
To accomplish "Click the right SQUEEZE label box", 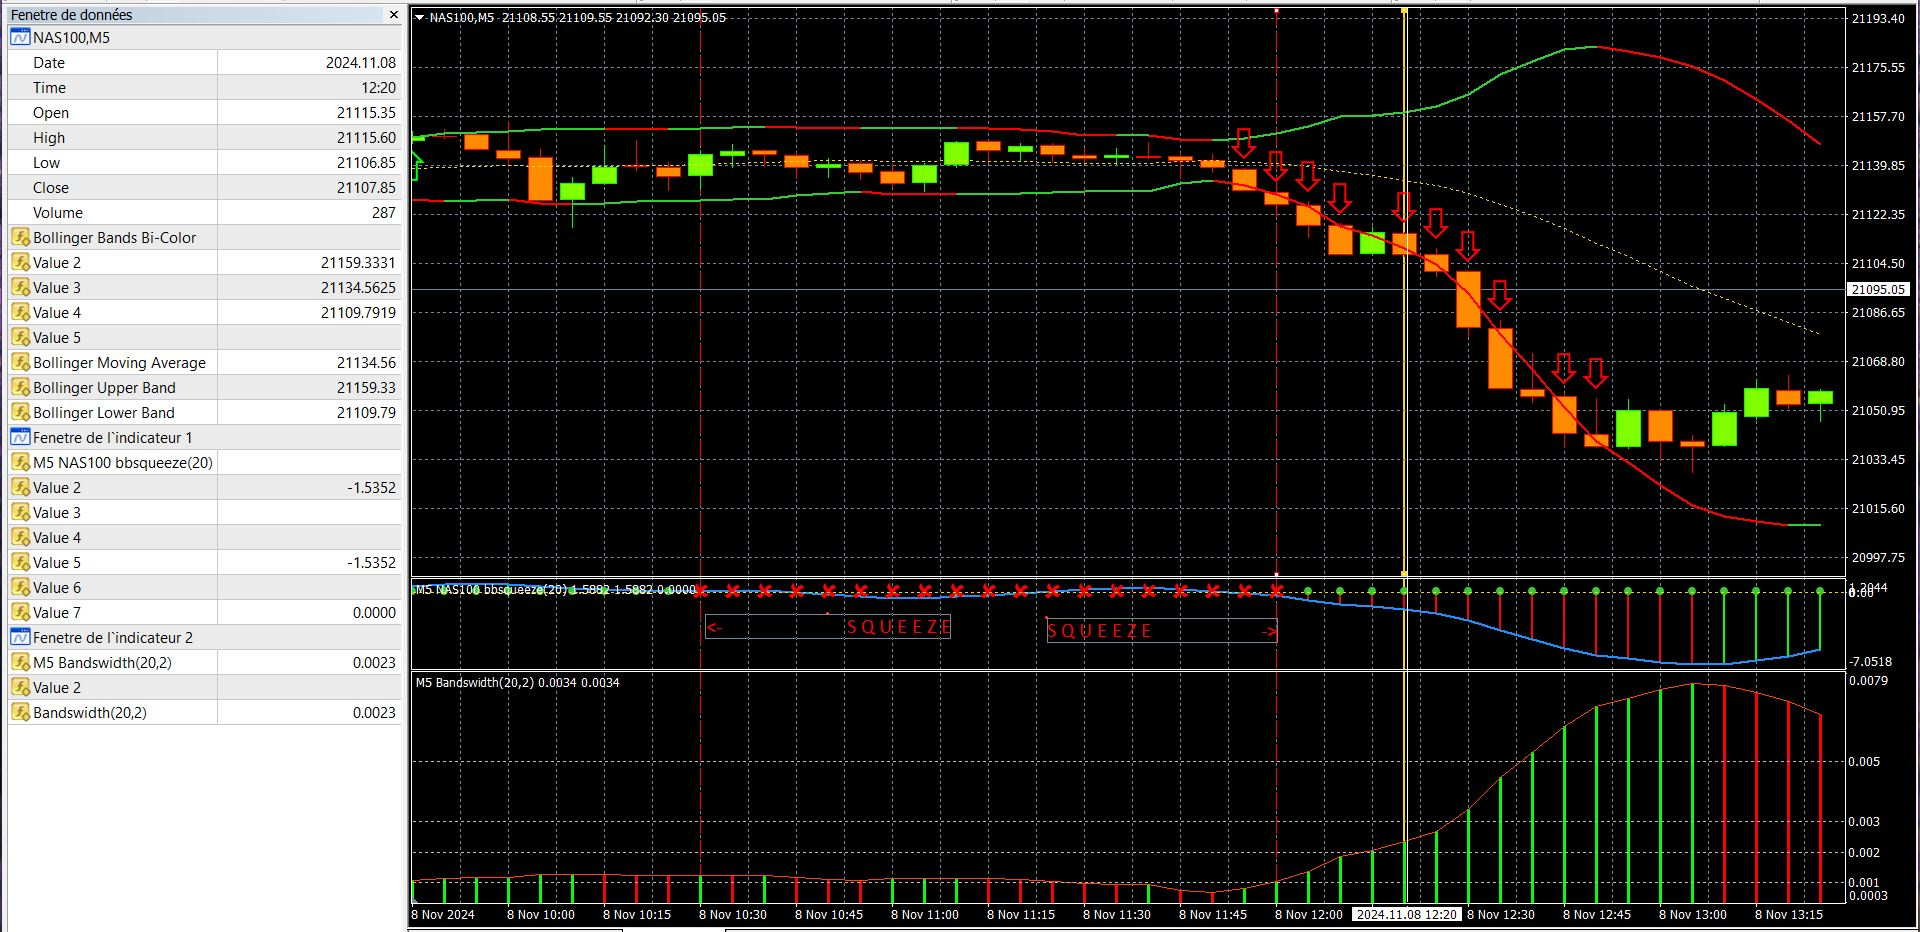I will coord(1162,630).
